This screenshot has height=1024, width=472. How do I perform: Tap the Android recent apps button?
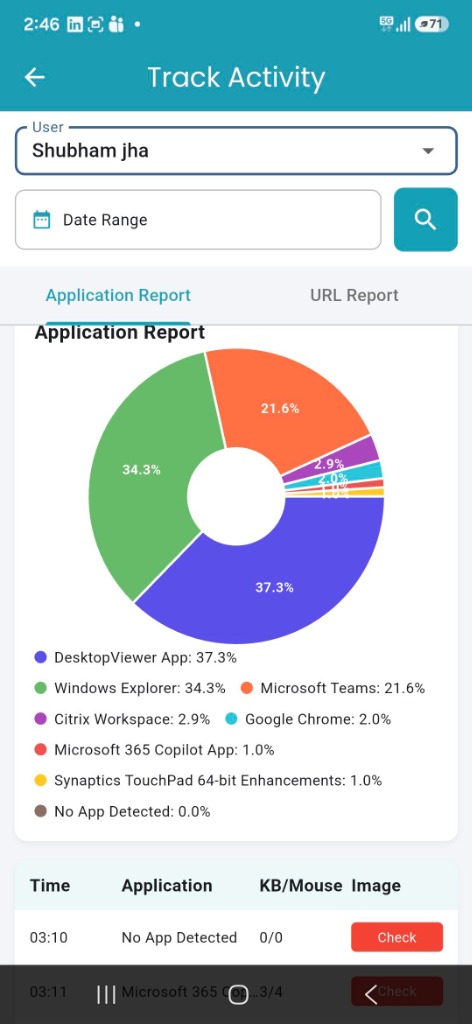pyautogui.click(x=106, y=994)
